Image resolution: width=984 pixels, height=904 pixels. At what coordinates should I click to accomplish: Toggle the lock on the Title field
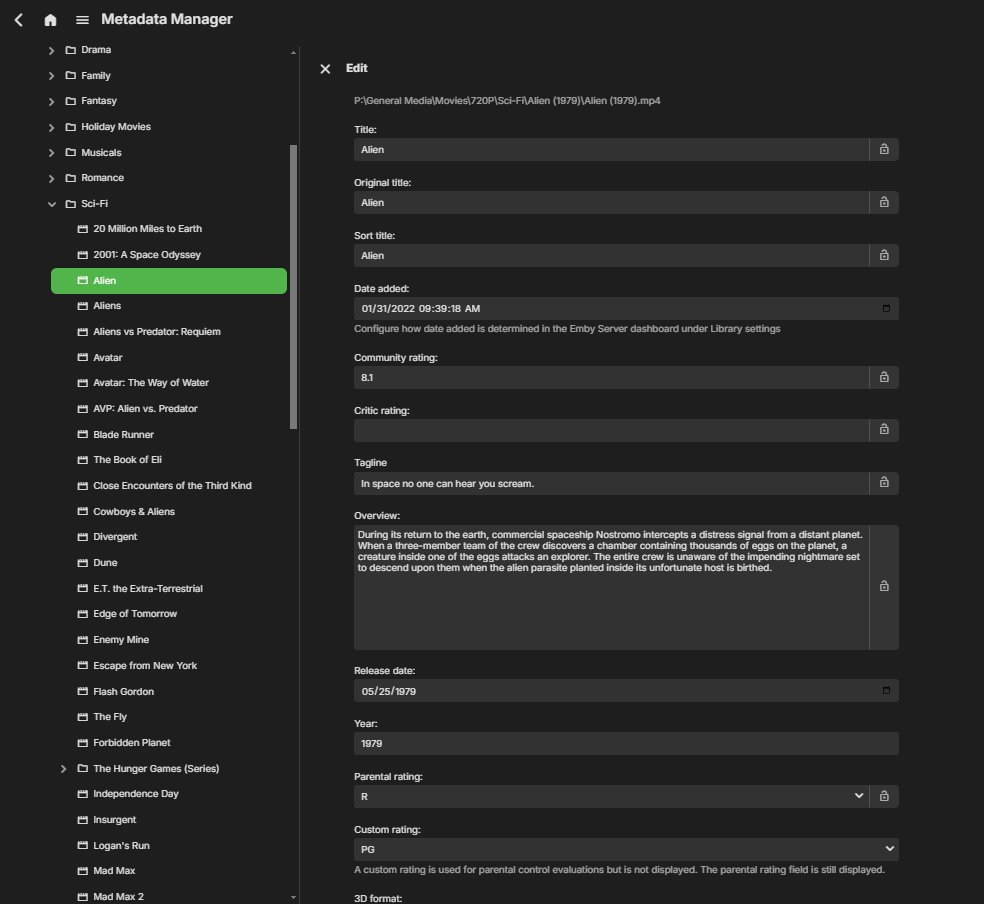884,149
